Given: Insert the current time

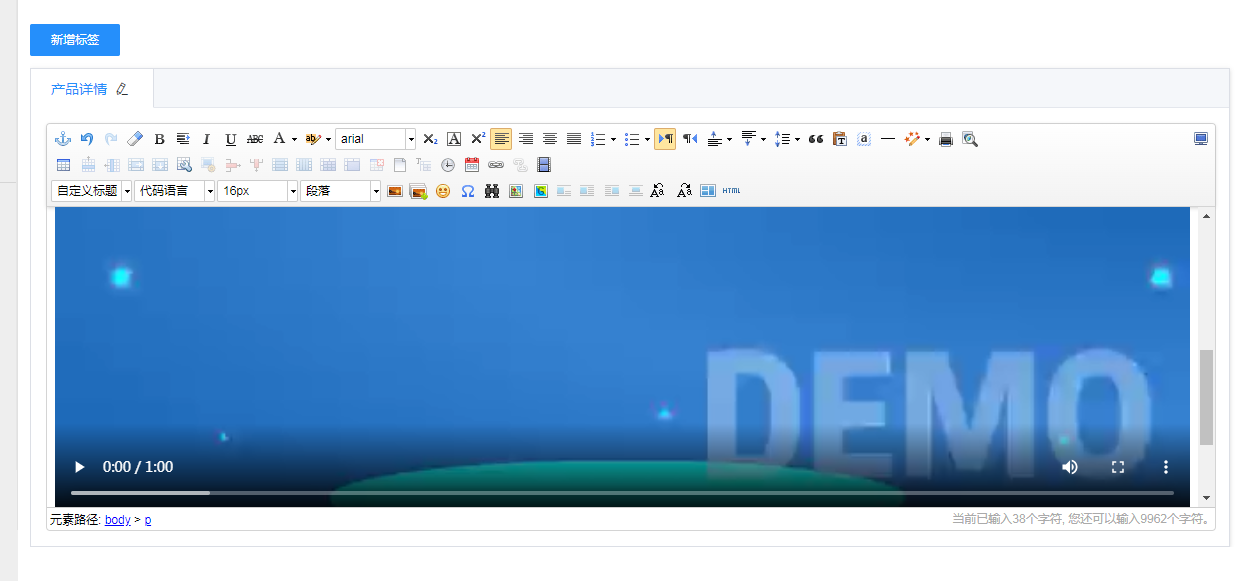Looking at the screenshot, I should (448, 165).
